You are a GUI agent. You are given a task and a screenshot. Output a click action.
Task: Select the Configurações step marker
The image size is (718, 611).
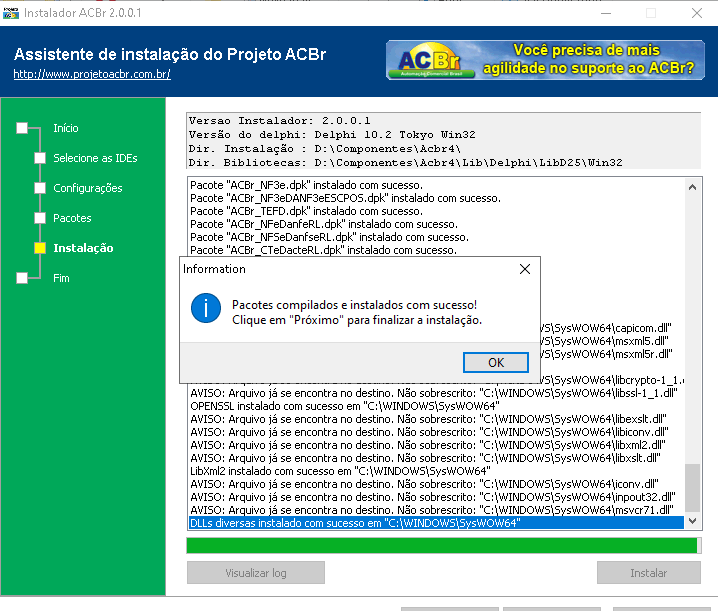[x=40, y=188]
